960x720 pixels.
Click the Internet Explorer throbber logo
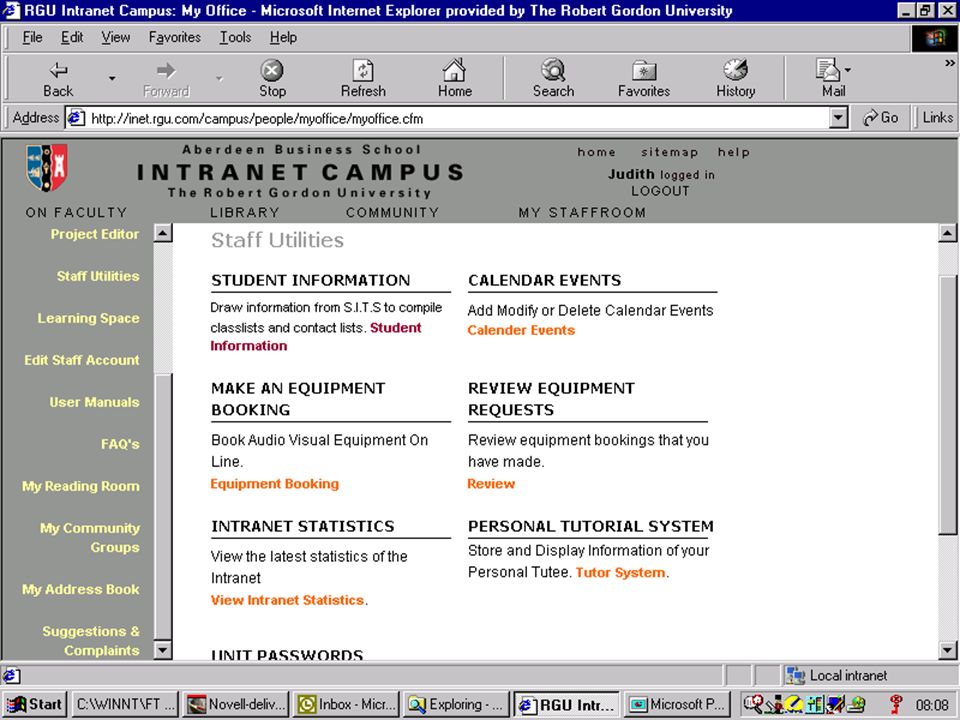934,38
